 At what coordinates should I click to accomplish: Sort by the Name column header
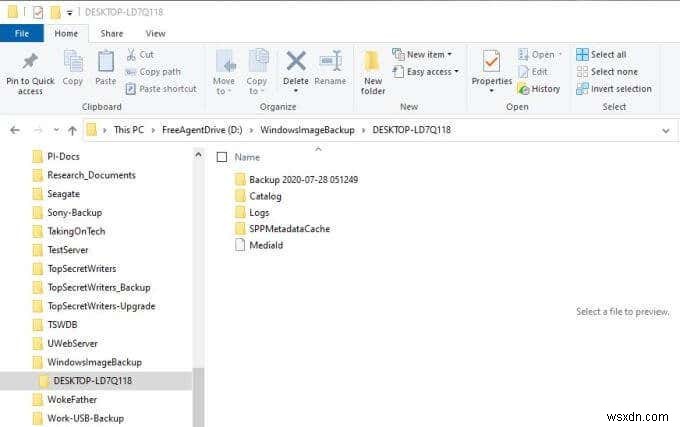(247, 157)
